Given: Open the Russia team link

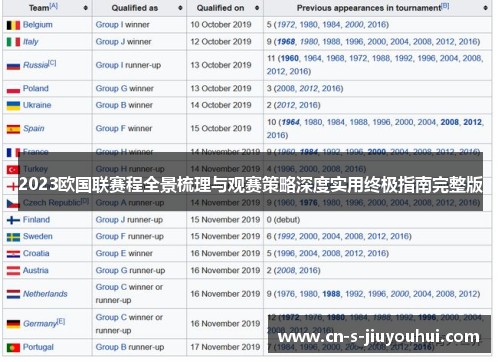Looking at the screenshot, I should click(x=36, y=65).
